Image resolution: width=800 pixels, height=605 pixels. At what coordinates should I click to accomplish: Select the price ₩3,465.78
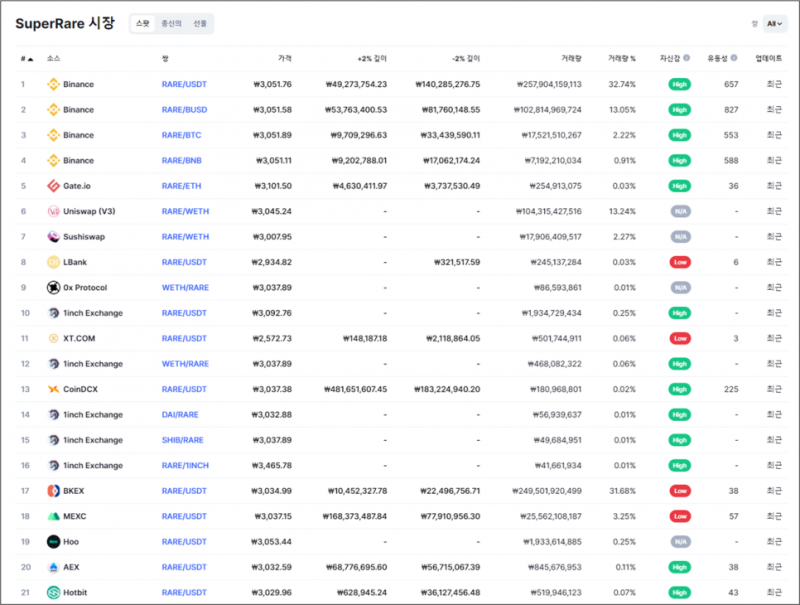pos(272,465)
